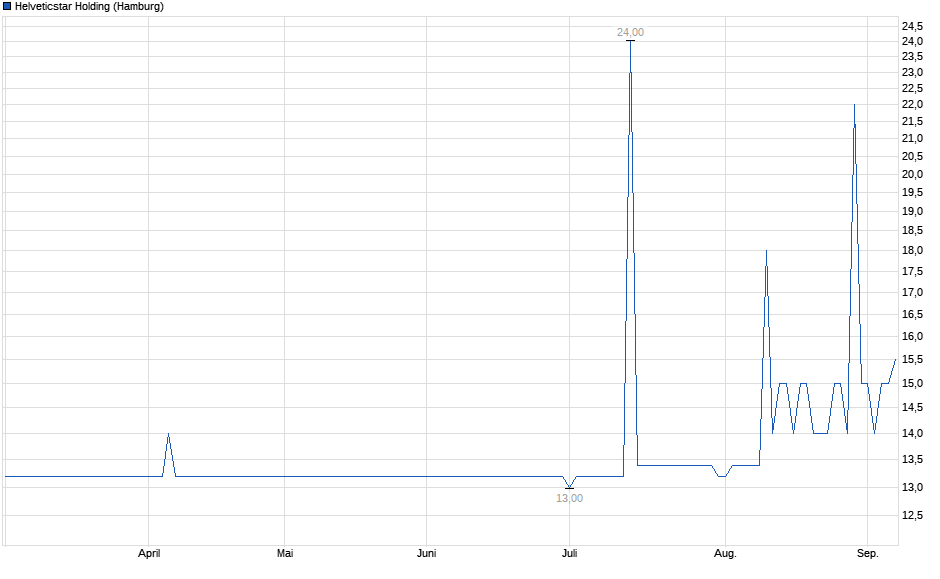Click the 15,5 price axis value
940x579 pixels.
click(x=912, y=360)
